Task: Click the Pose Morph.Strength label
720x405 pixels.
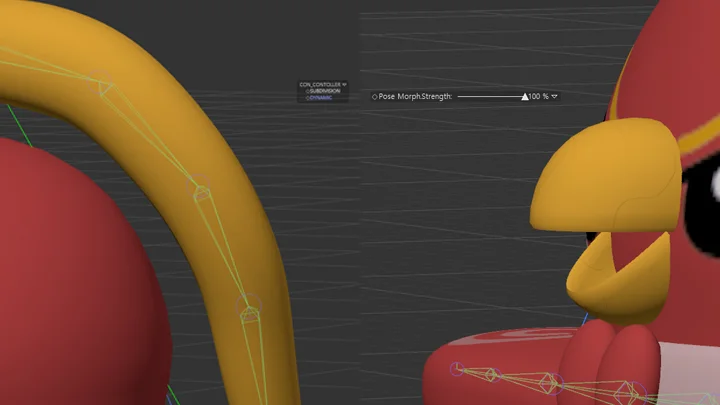Action: pos(415,96)
